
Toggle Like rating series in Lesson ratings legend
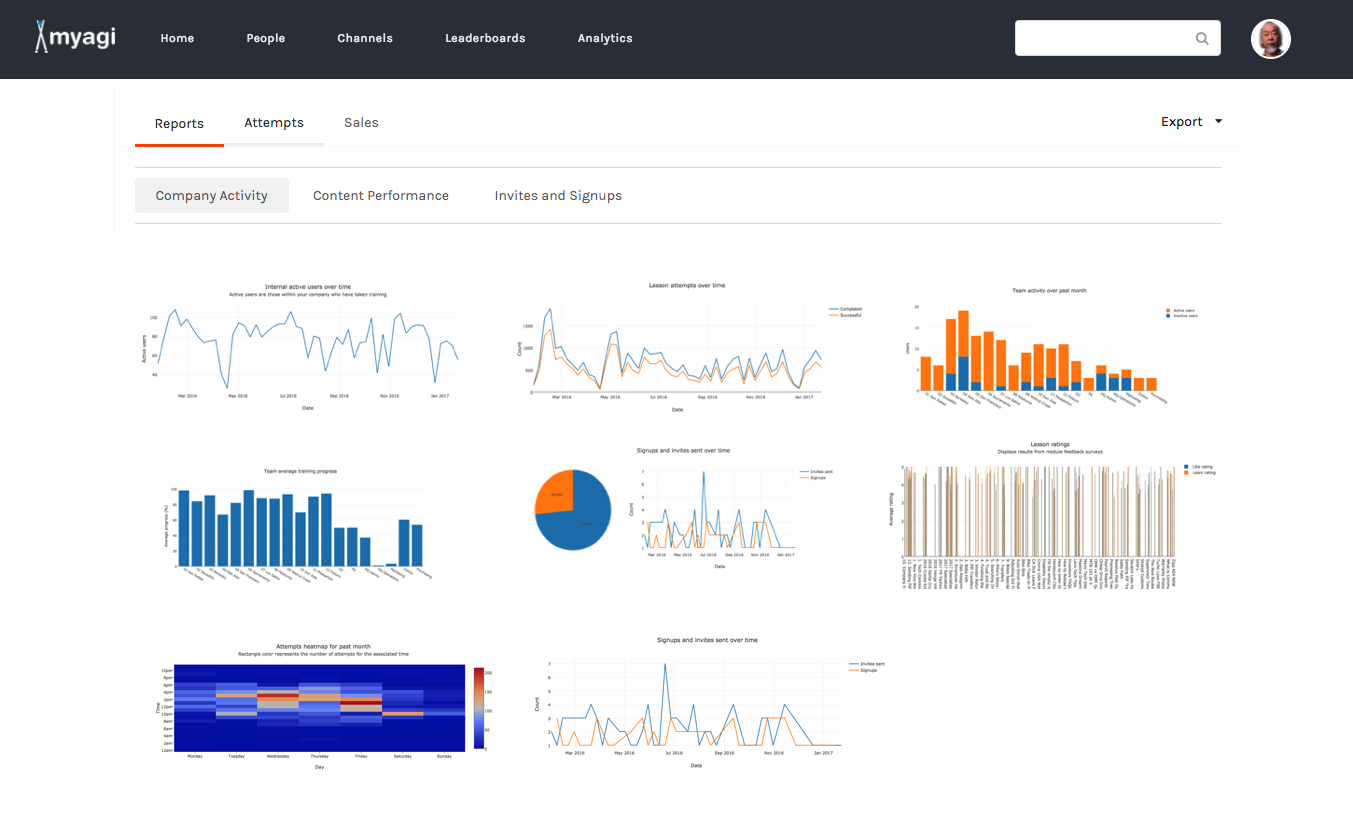tap(1200, 466)
